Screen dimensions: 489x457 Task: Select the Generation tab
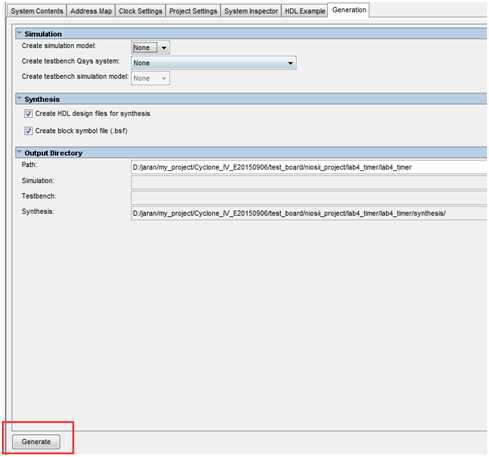(x=349, y=10)
